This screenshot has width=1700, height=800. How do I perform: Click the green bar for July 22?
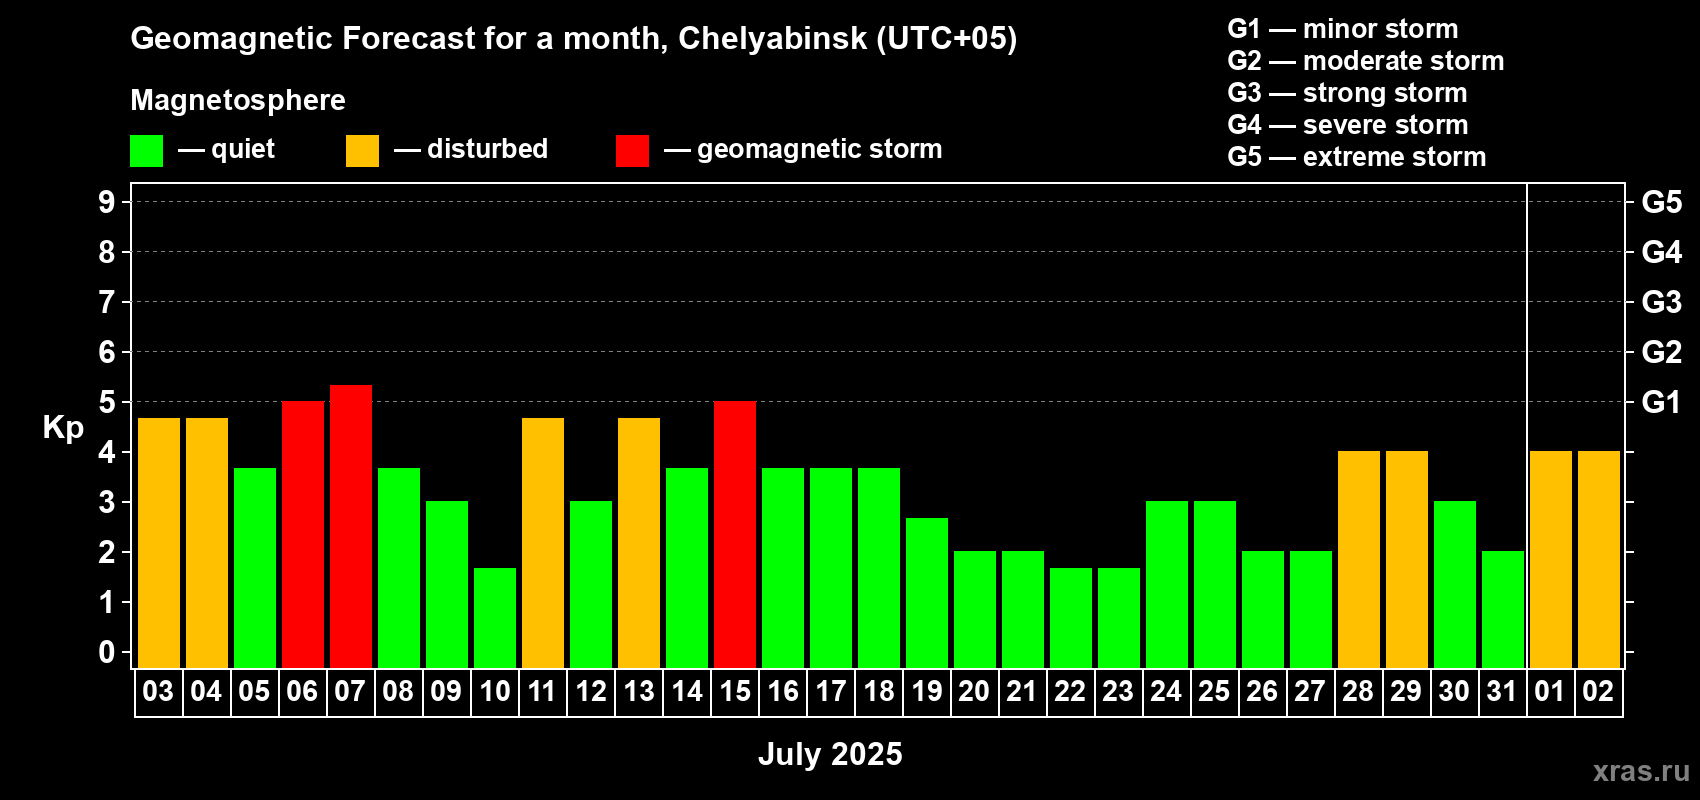1071,618
